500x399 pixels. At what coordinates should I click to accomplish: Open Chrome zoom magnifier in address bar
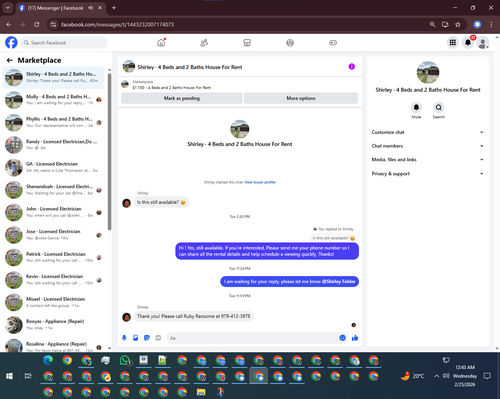(432, 24)
